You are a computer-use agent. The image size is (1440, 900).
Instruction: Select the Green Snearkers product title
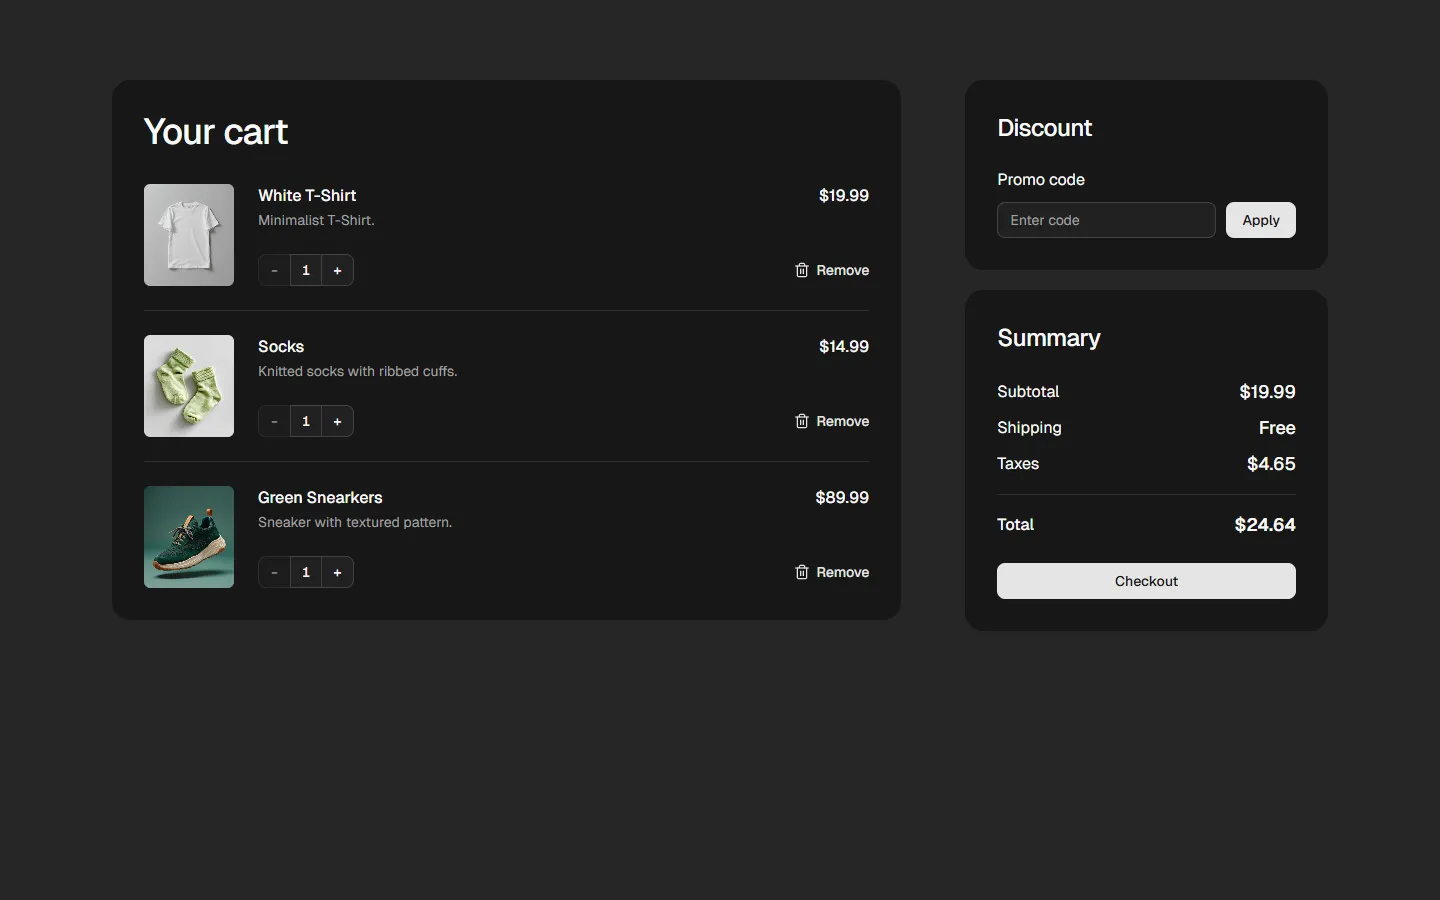coord(320,497)
